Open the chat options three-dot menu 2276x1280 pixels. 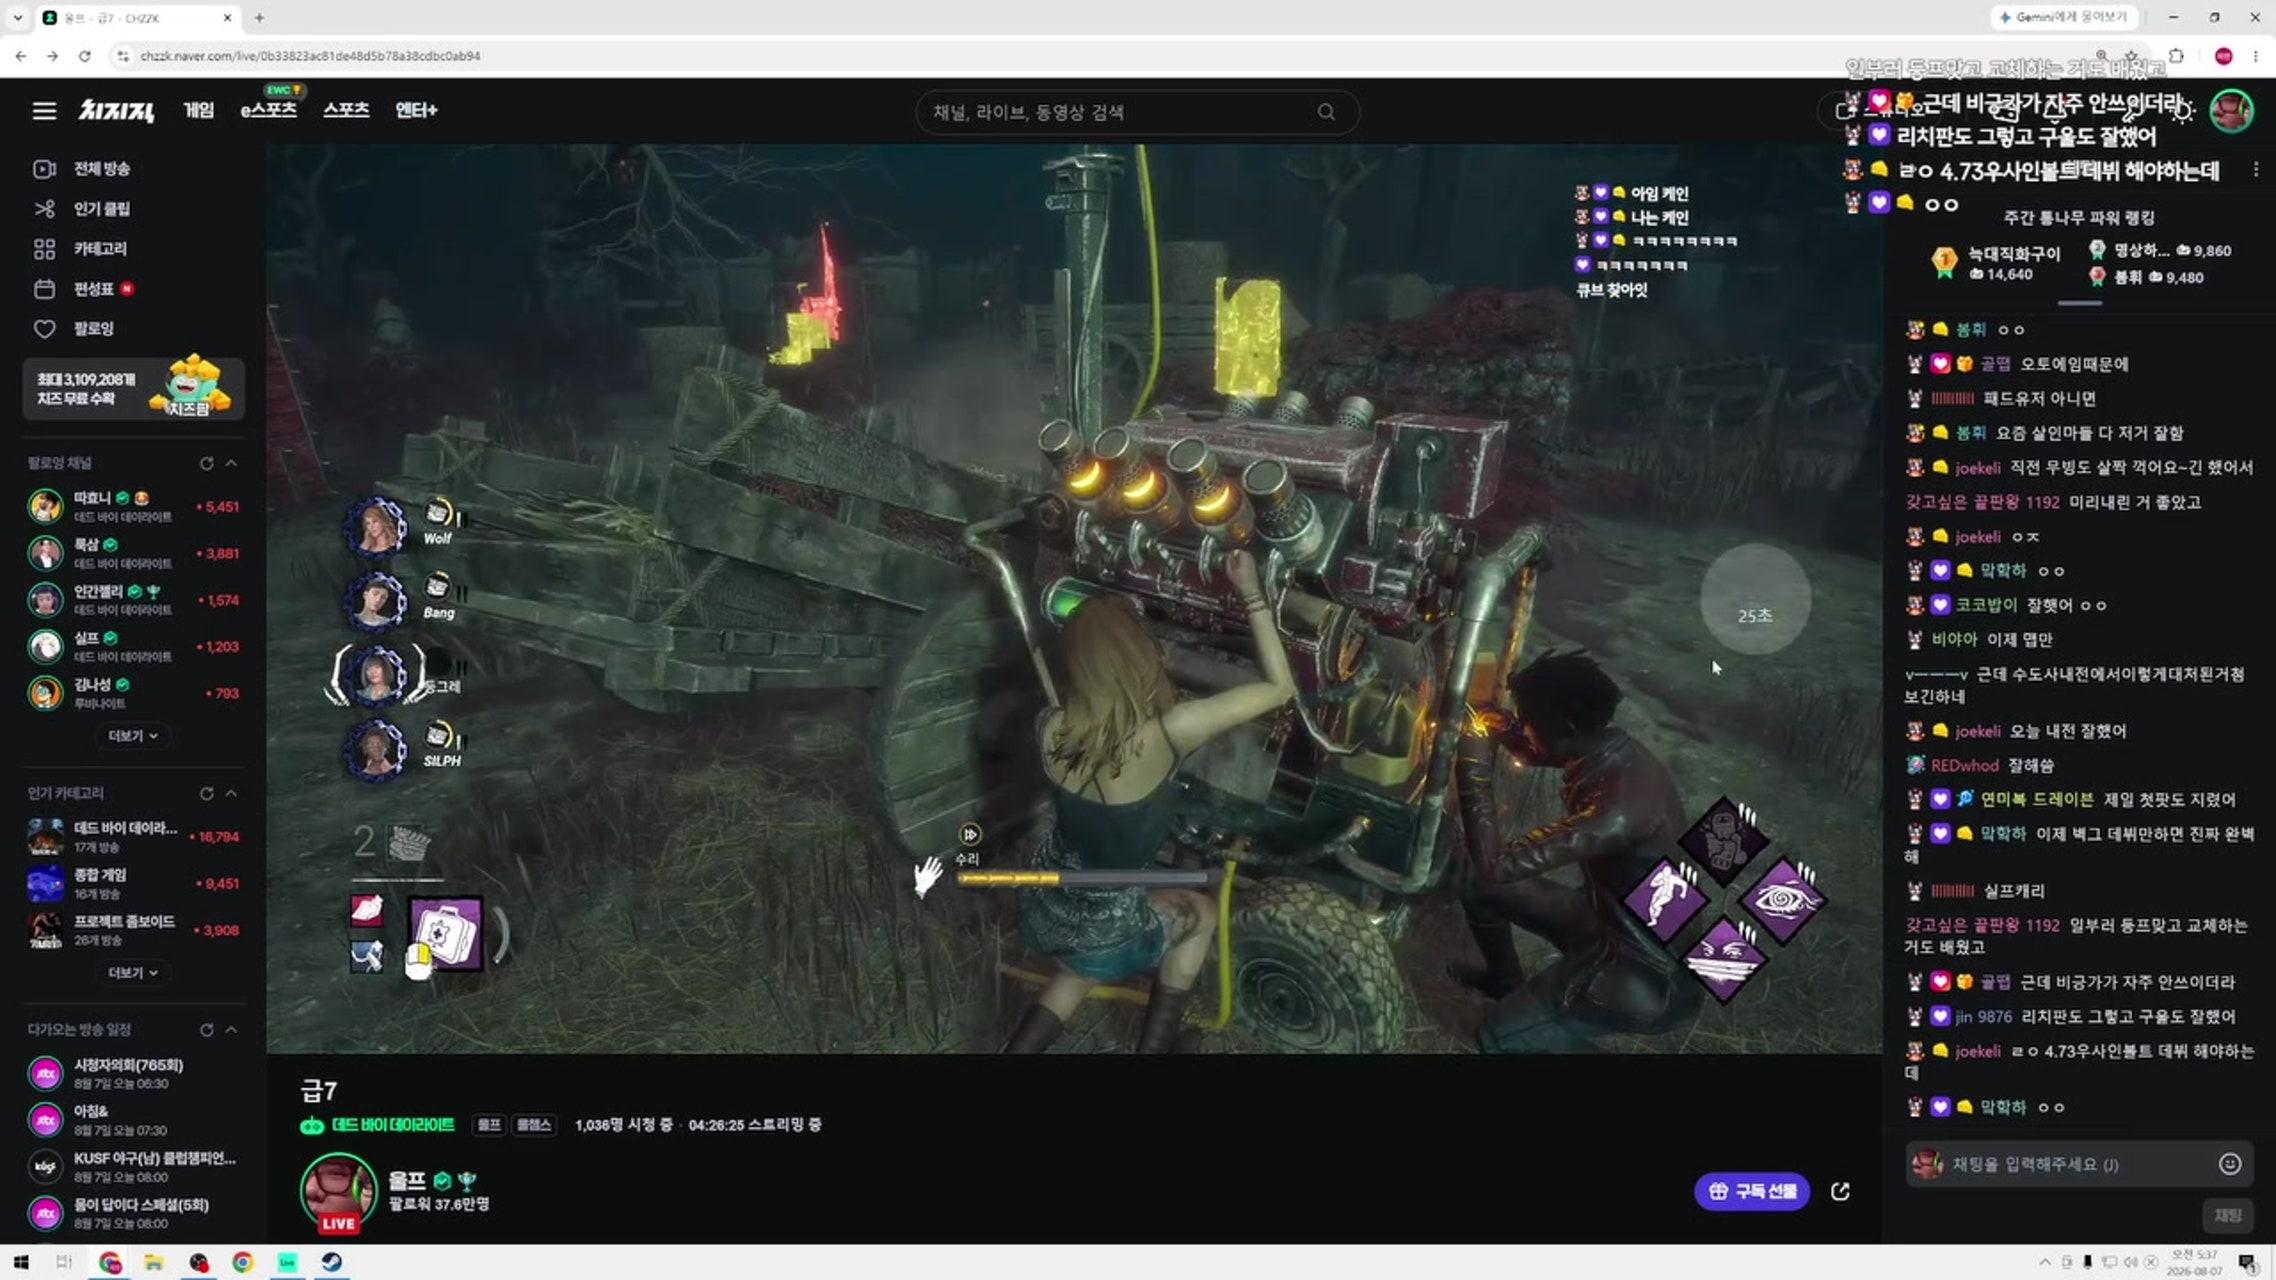pyautogui.click(x=2256, y=170)
